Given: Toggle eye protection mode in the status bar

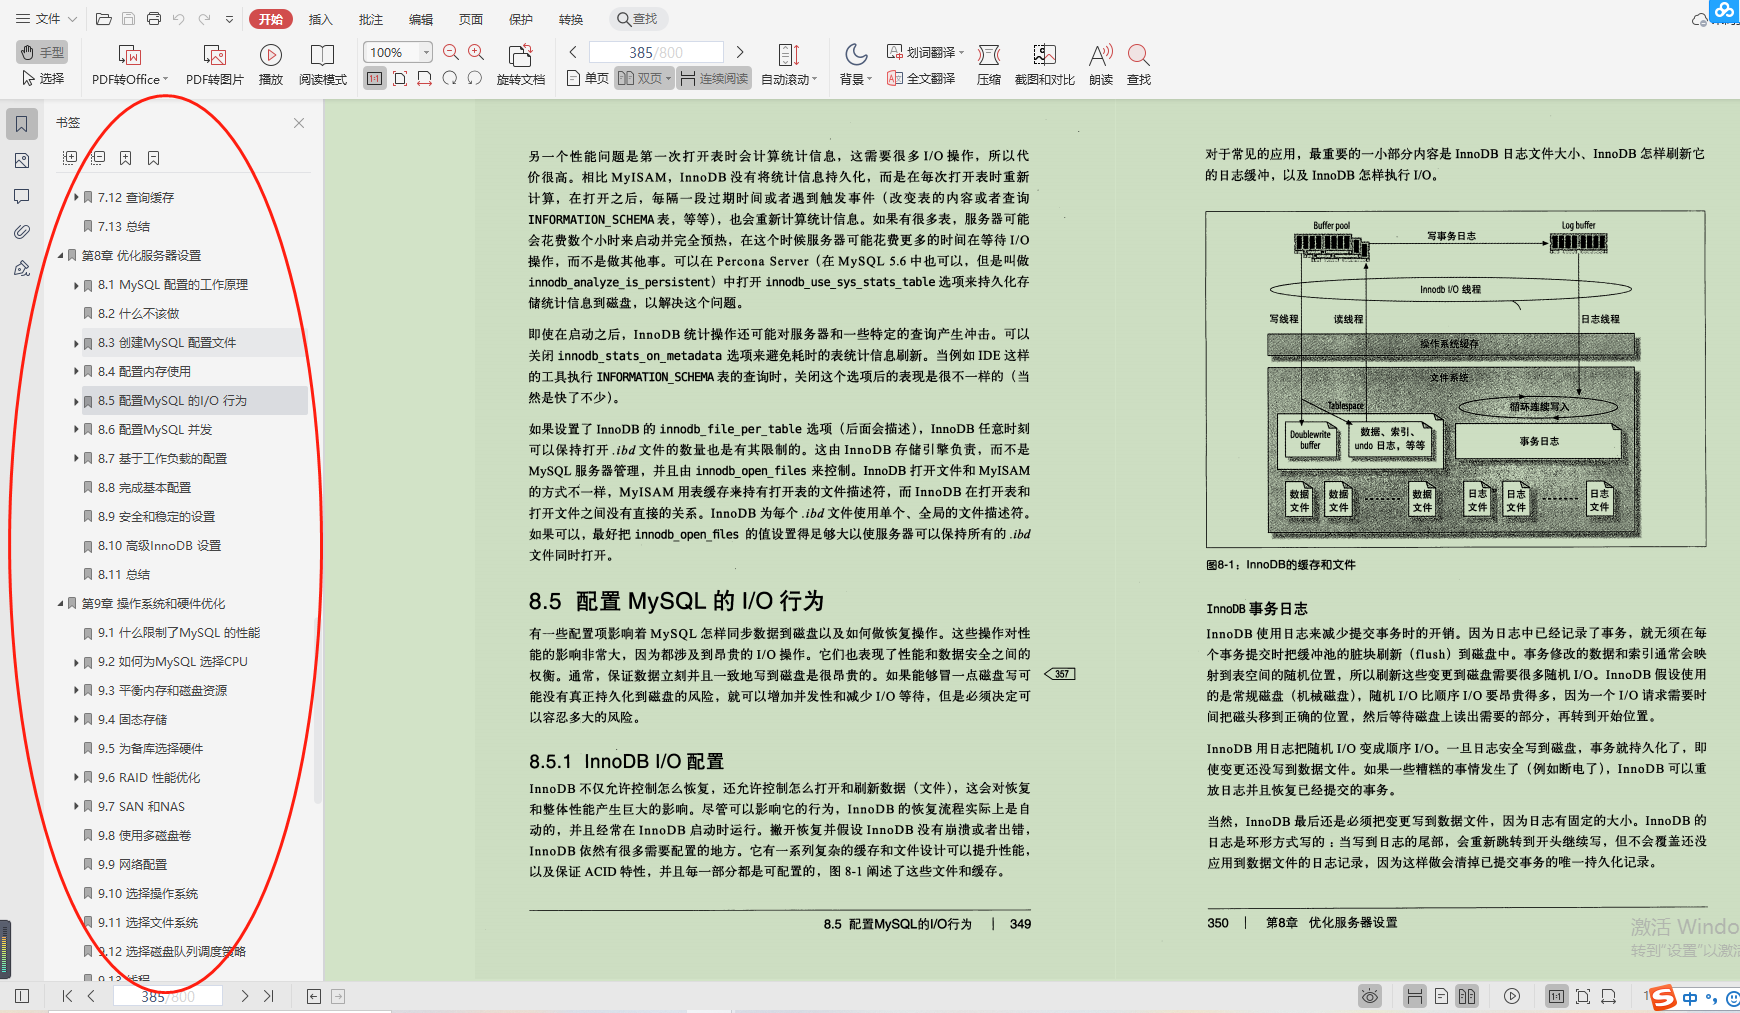Looking at the screenshot, I should [1370, 996].
